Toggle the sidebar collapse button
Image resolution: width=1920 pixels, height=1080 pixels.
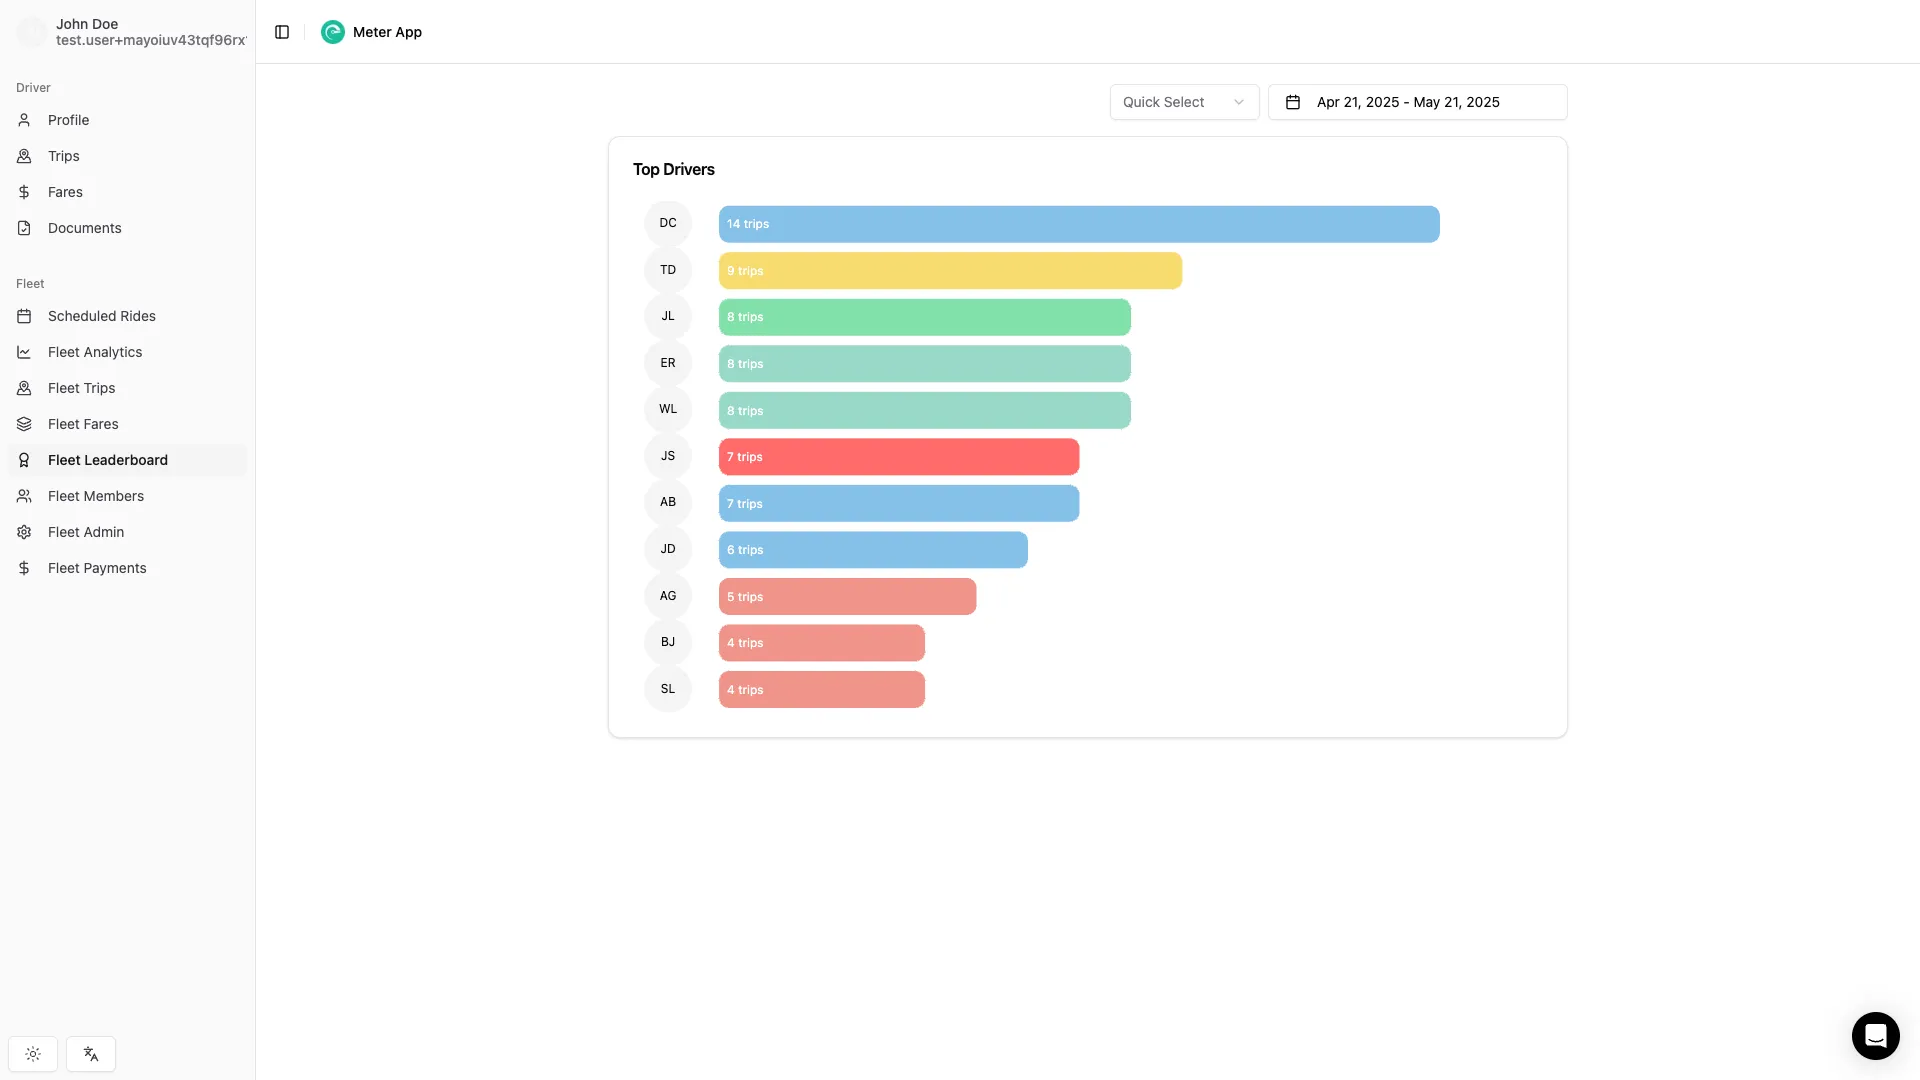point(281,31)
